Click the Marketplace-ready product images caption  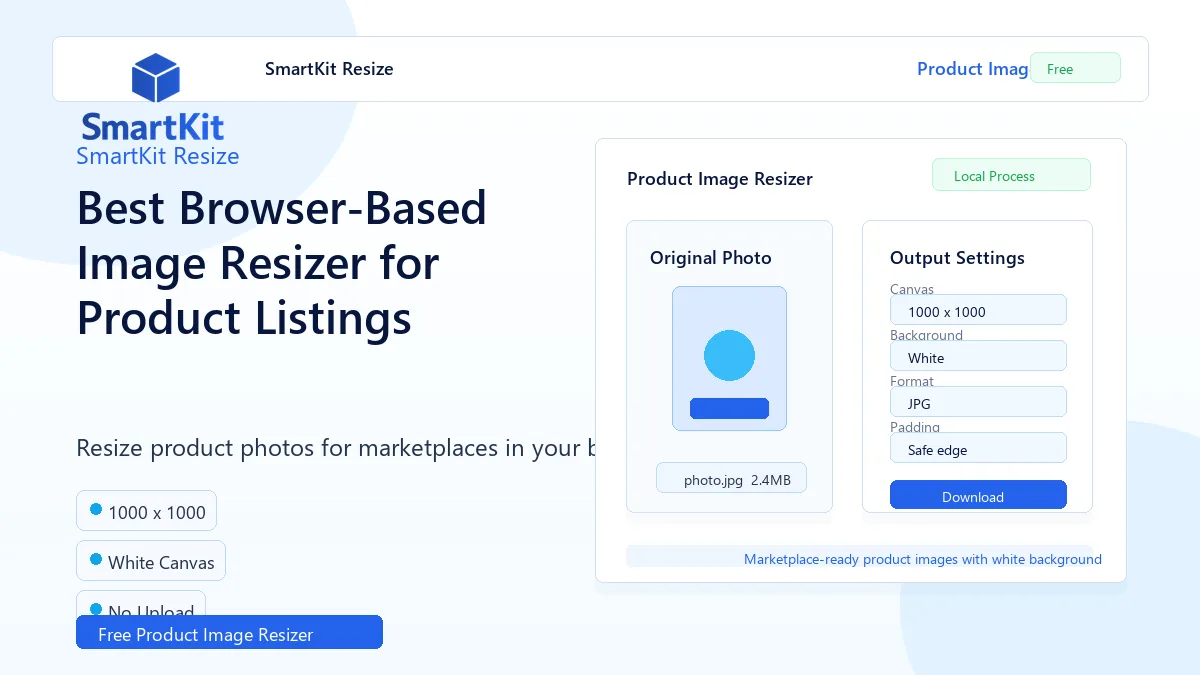tap(923, 559)
